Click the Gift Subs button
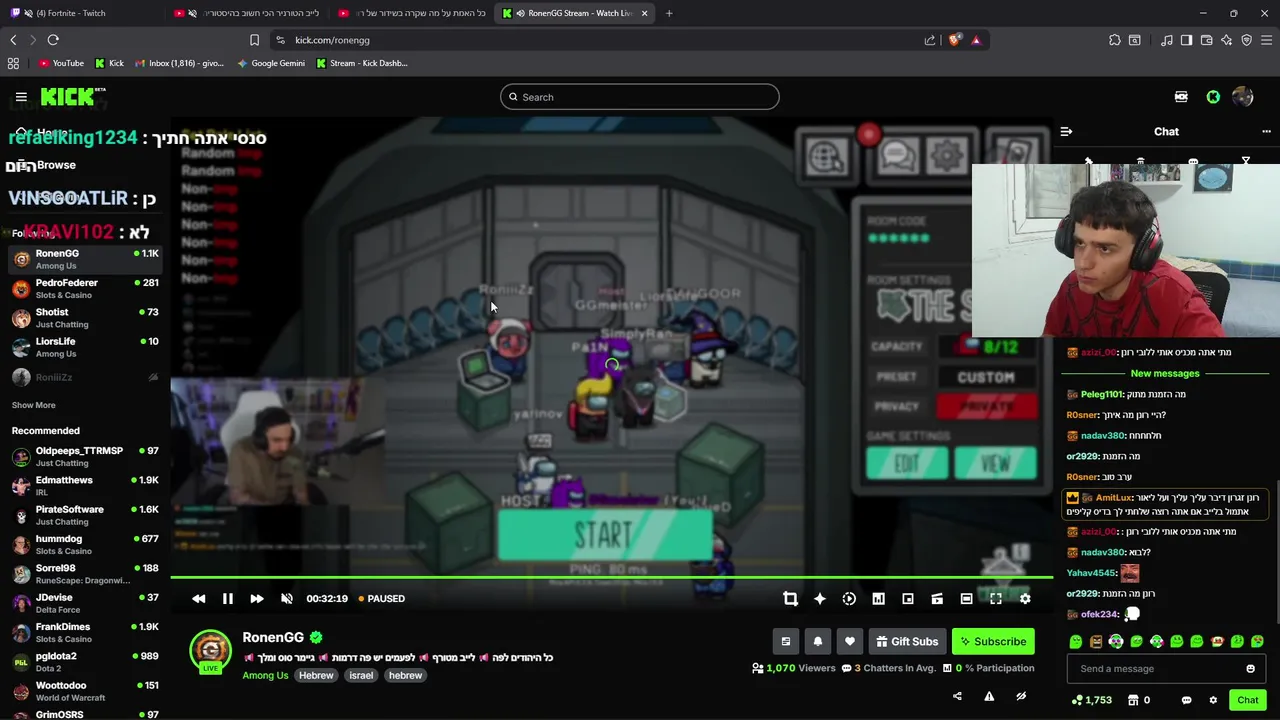The image size is (1280, 720). [907, 642]
